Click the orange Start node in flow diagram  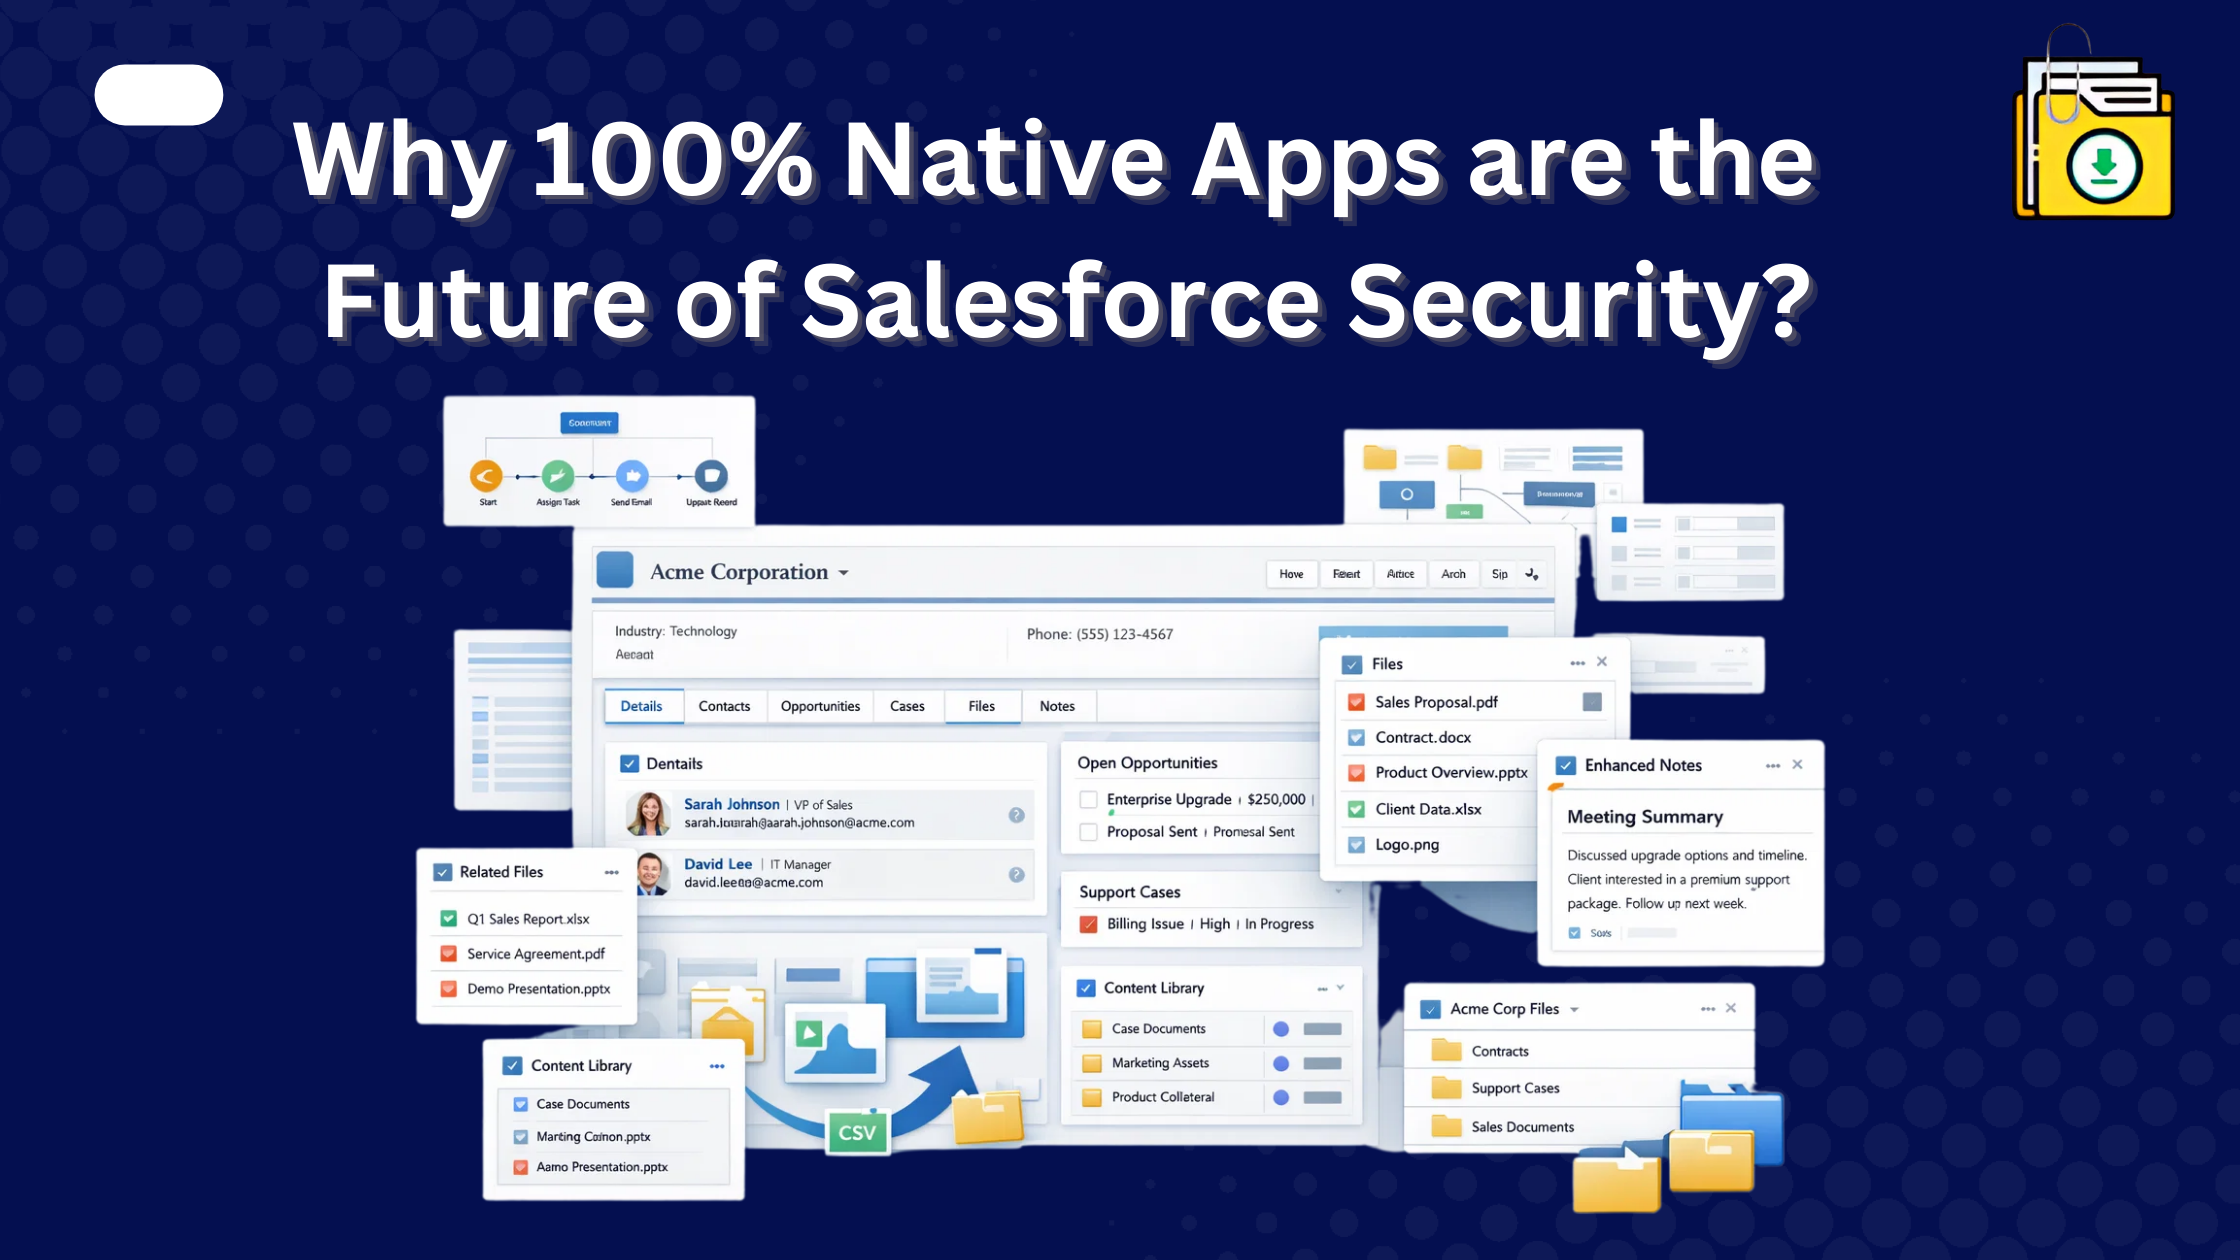tap(486, 476)
